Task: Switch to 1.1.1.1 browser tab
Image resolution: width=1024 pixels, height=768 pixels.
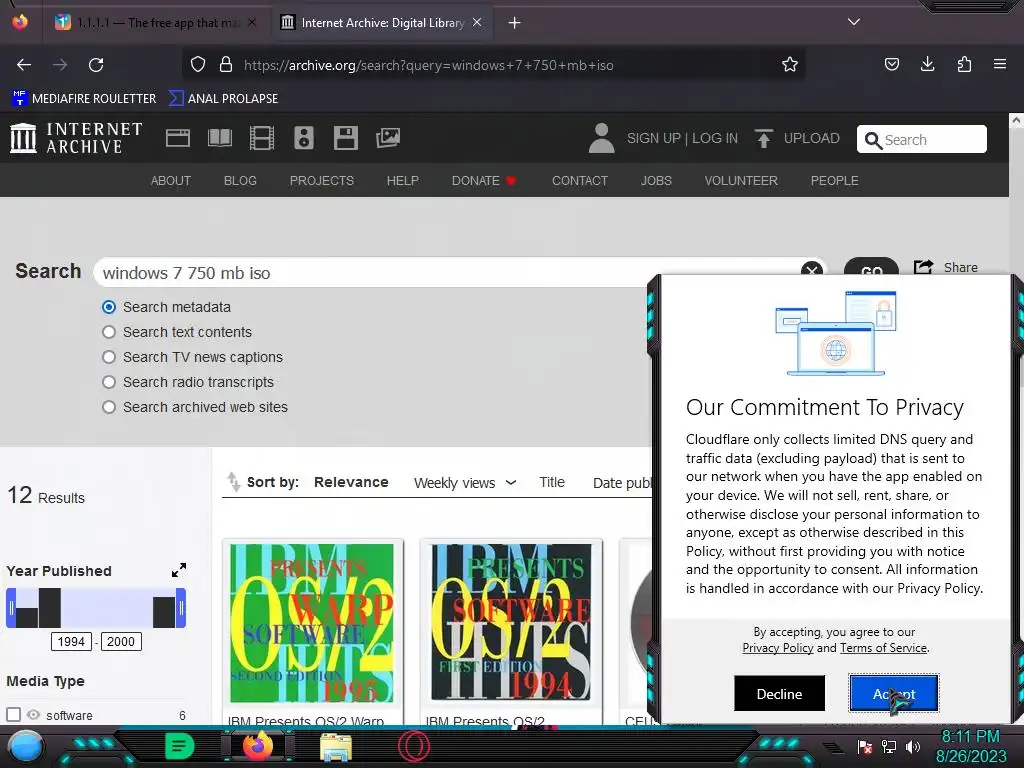Action: [x=156, y=22]
